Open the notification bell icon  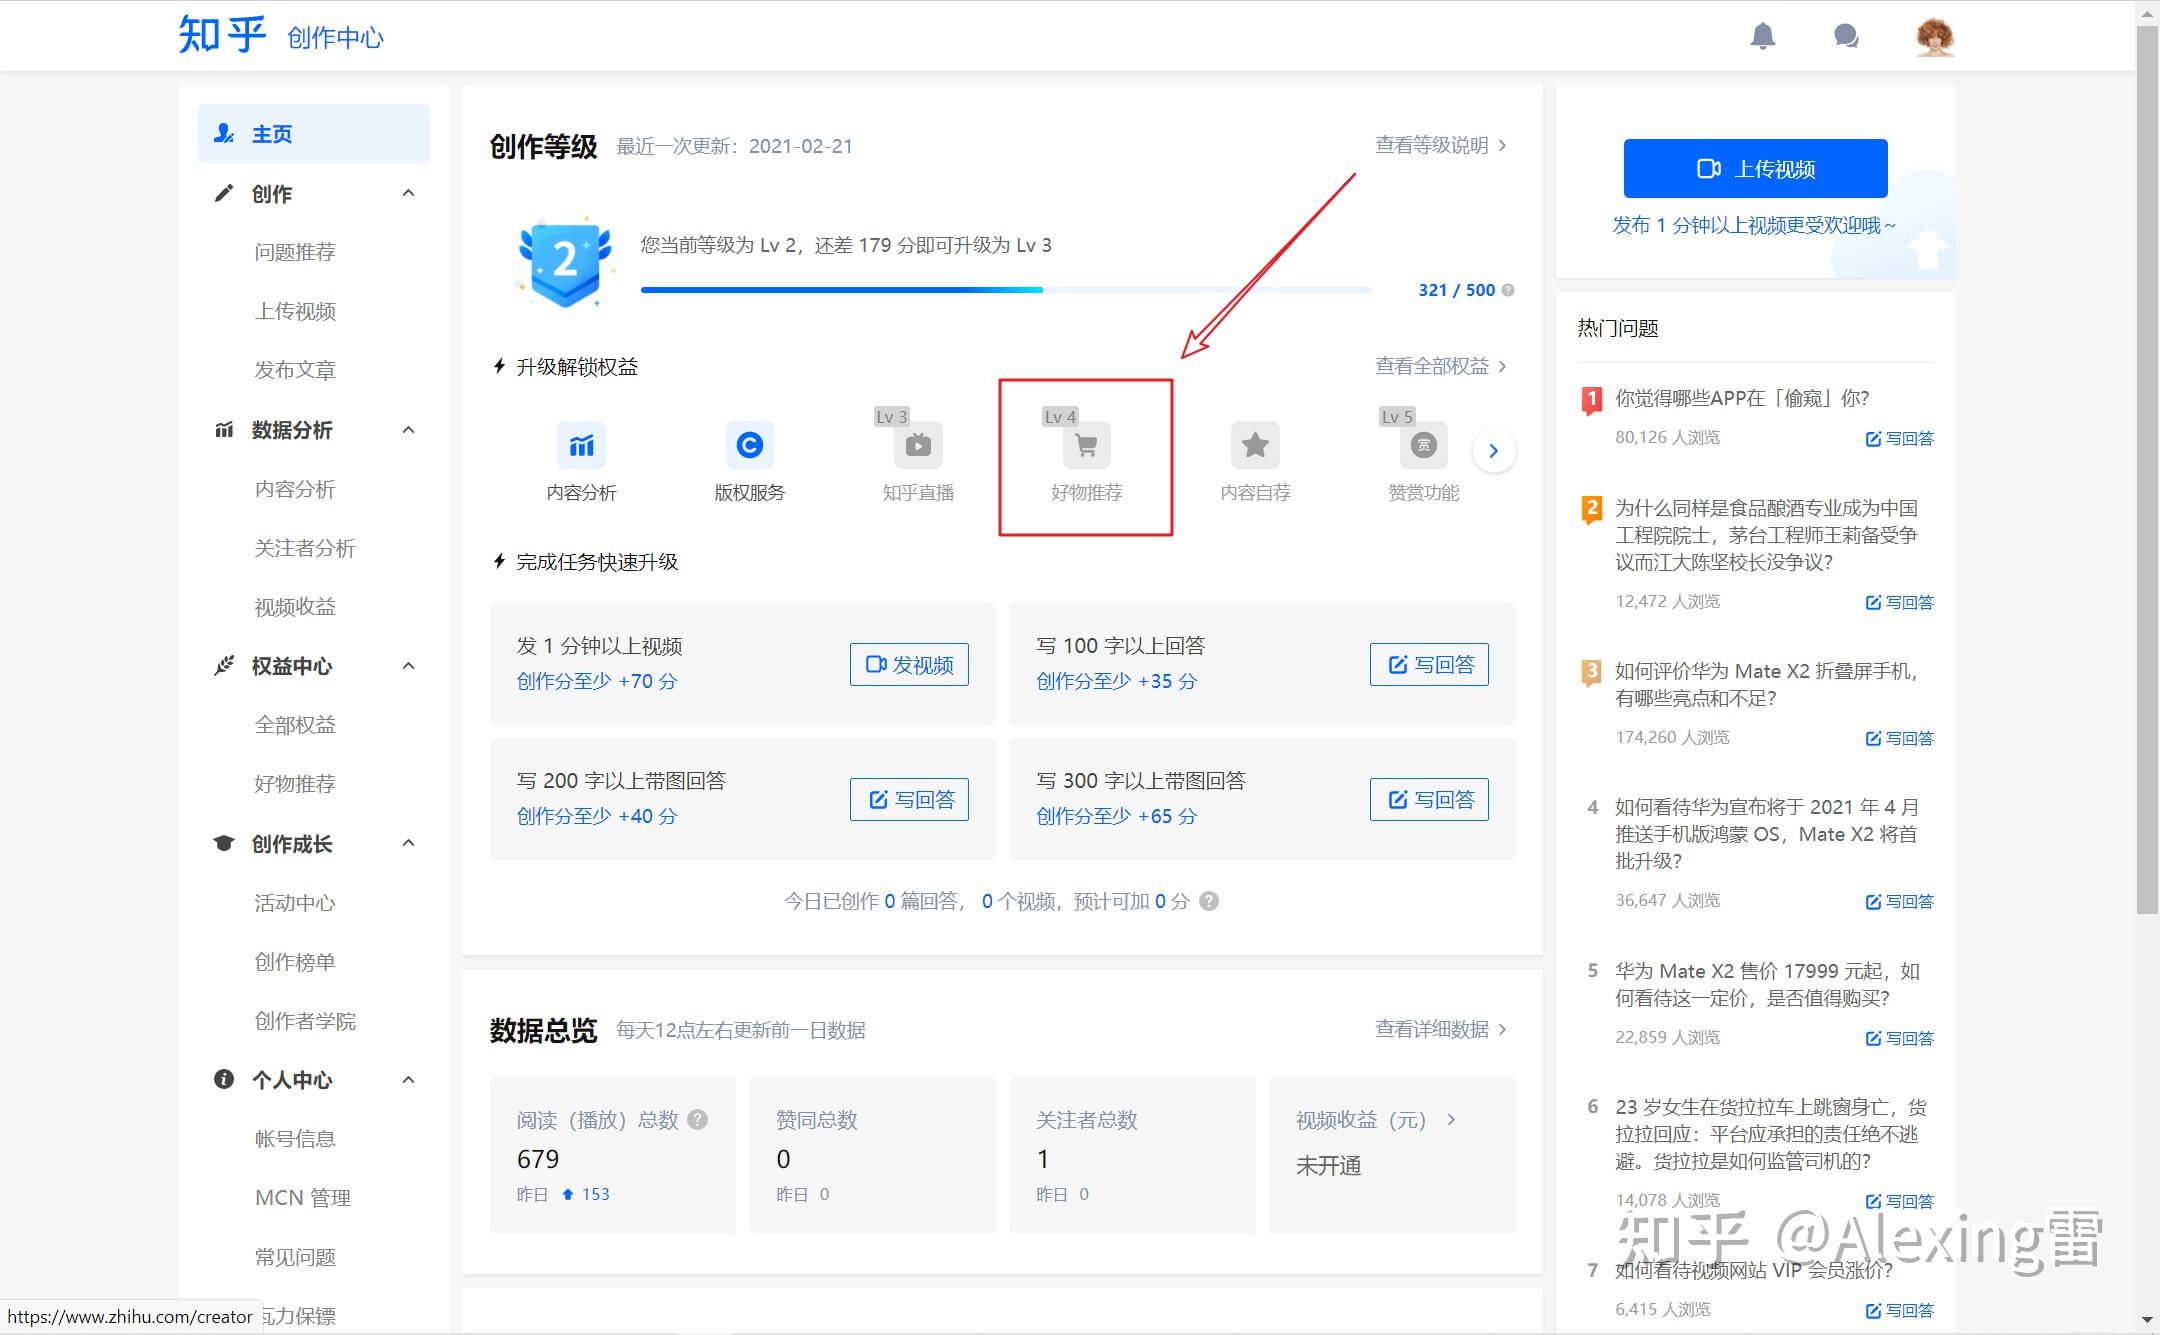click(x=1763, y=35)
